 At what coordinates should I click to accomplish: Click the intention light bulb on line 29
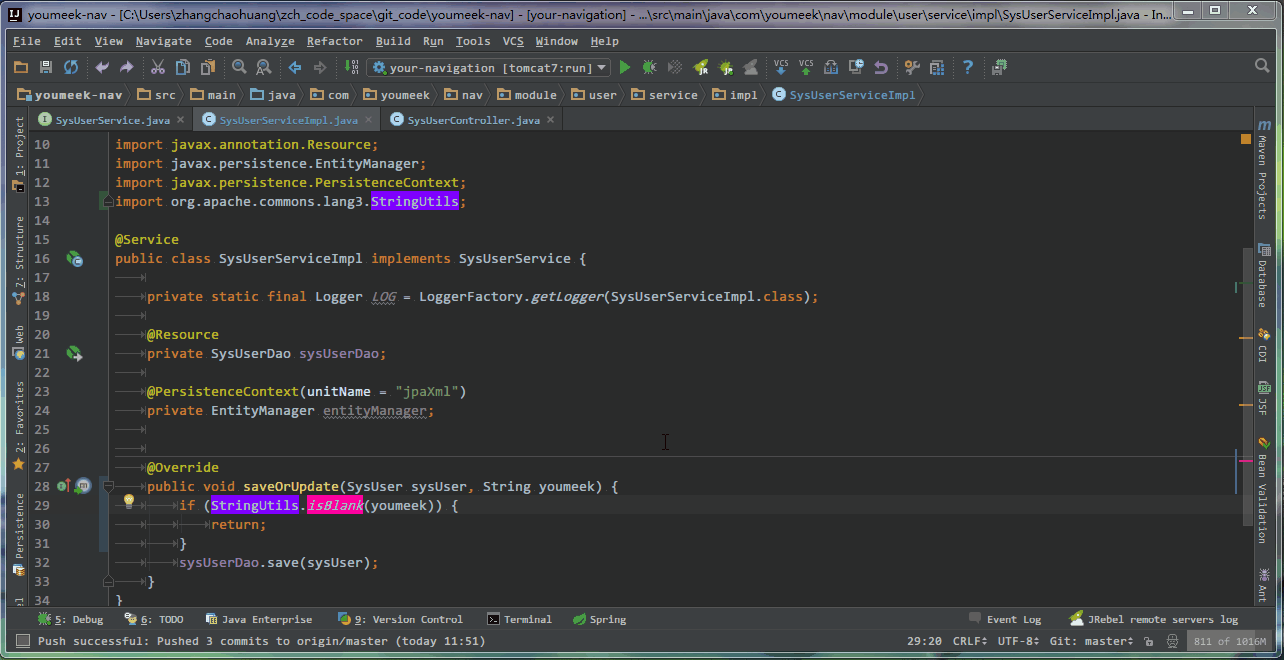point(128,500)
